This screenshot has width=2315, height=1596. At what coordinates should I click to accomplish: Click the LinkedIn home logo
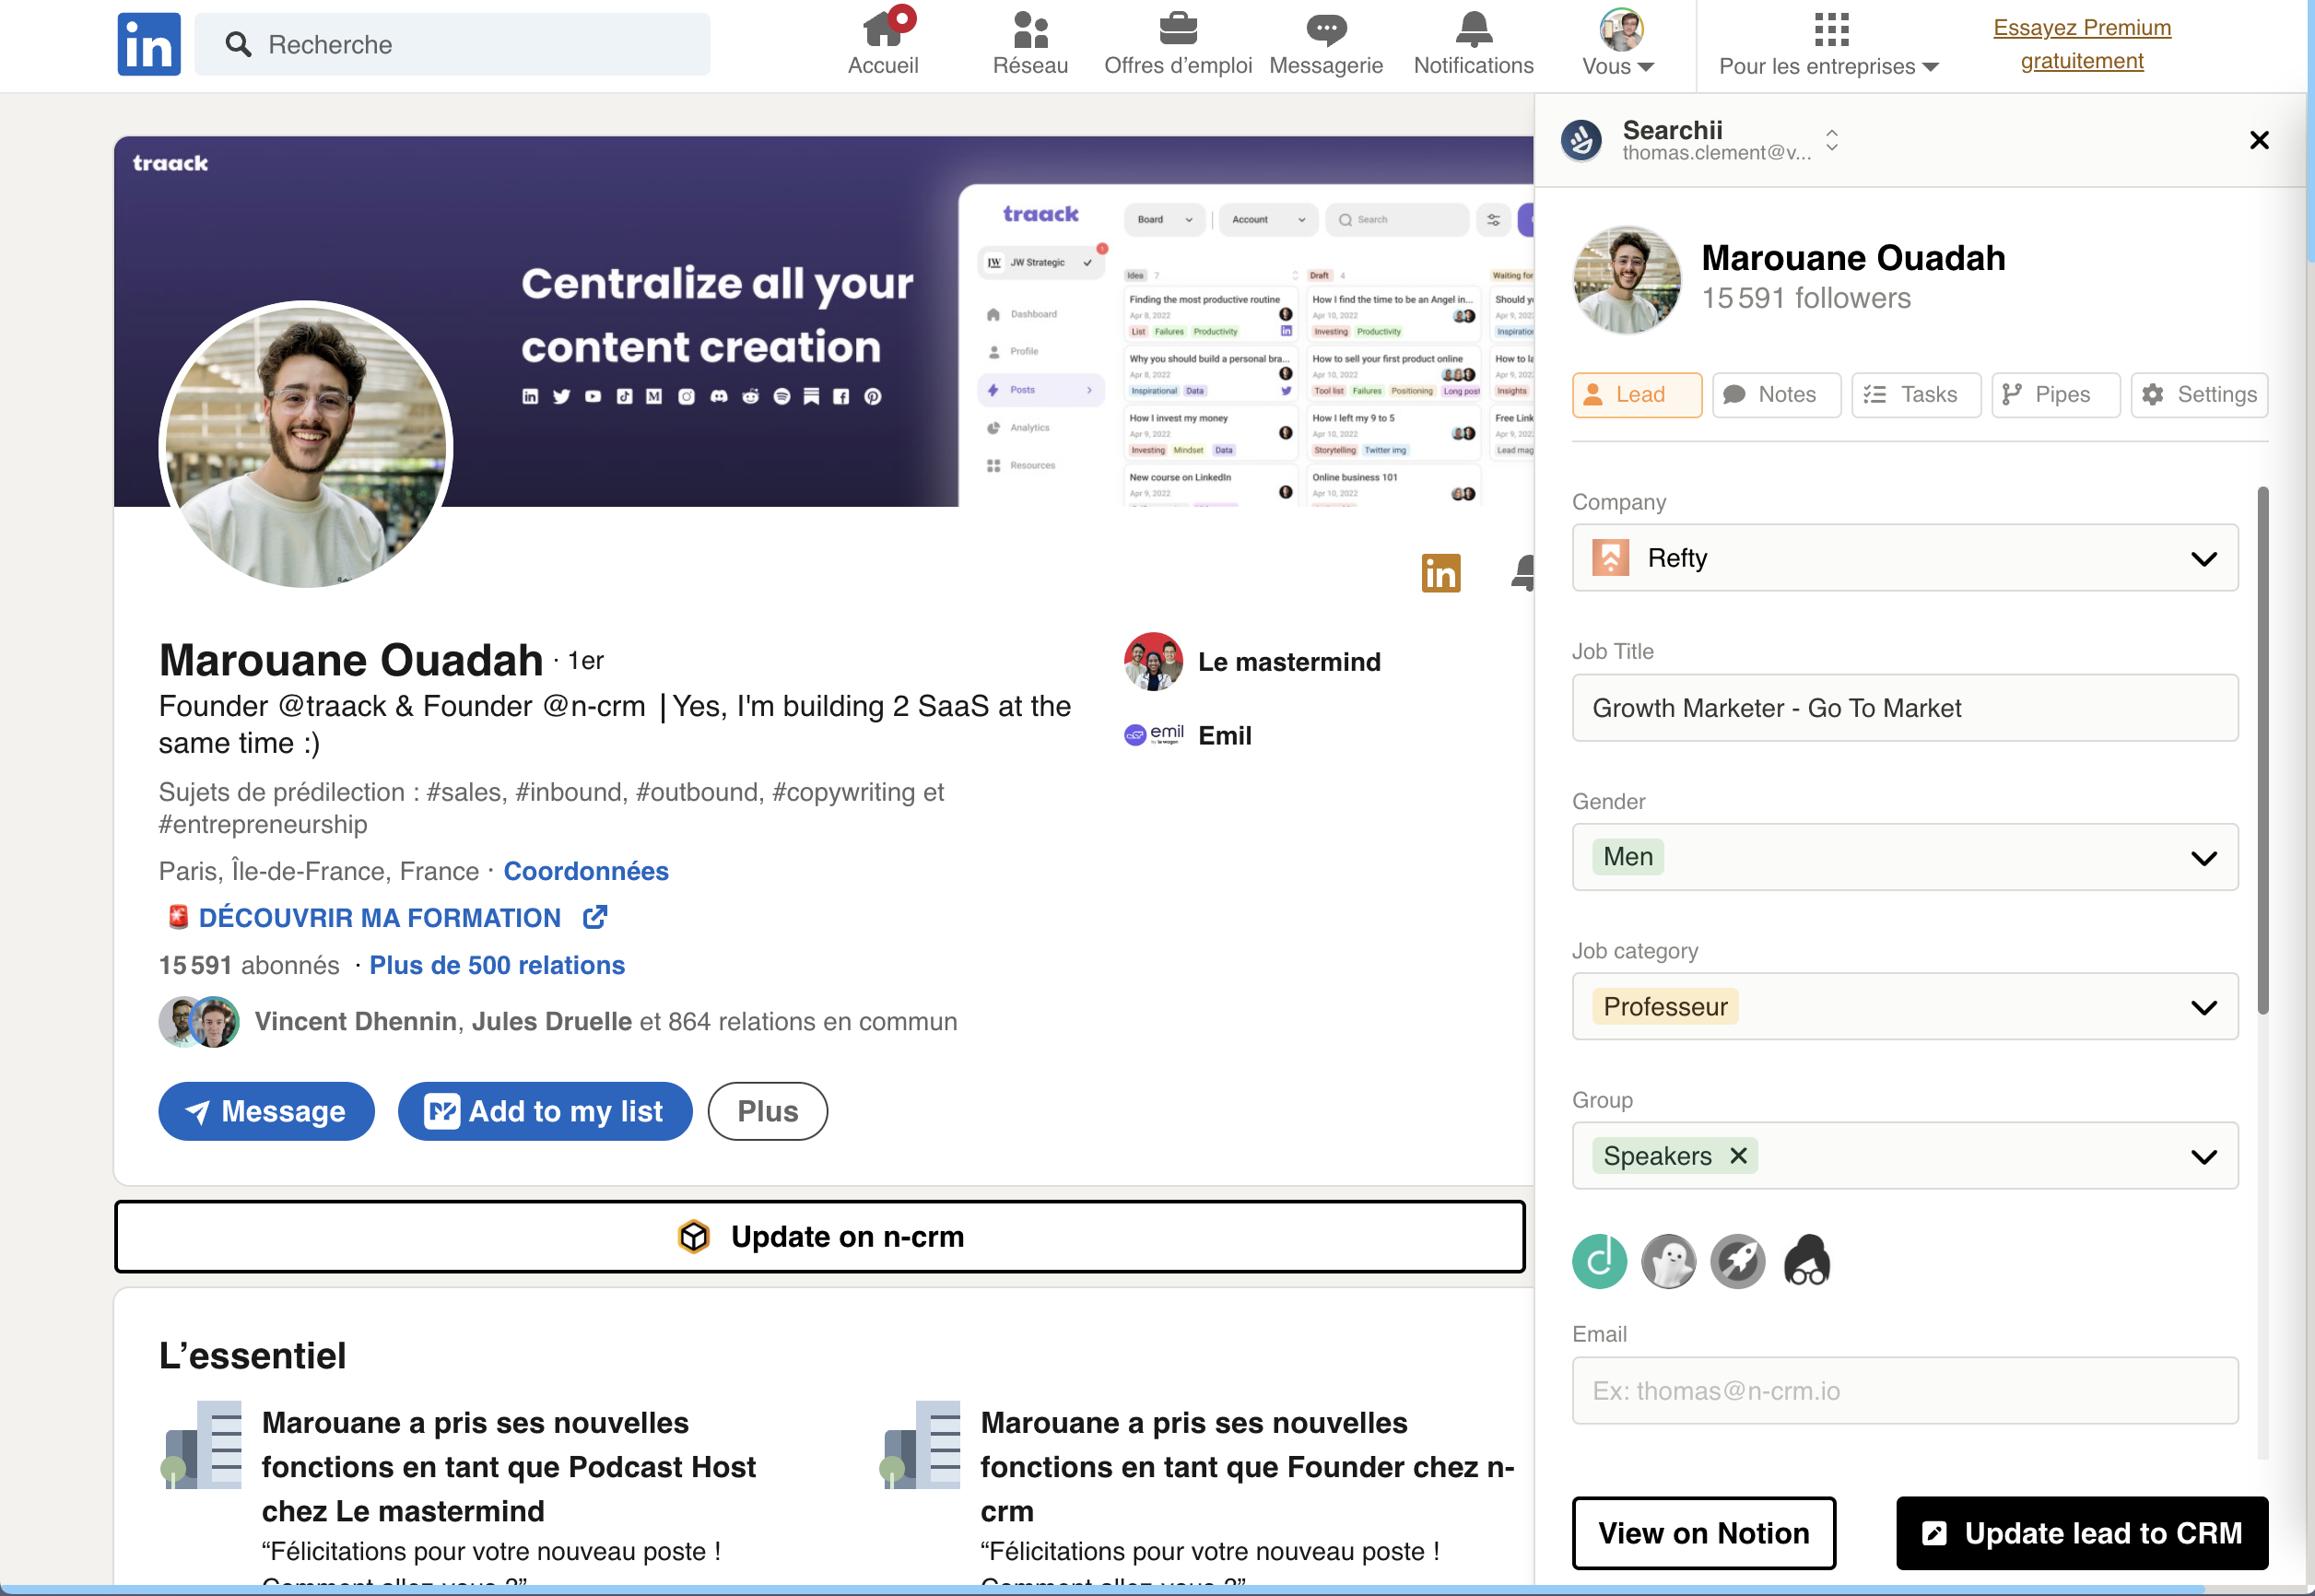coord(148,44)
